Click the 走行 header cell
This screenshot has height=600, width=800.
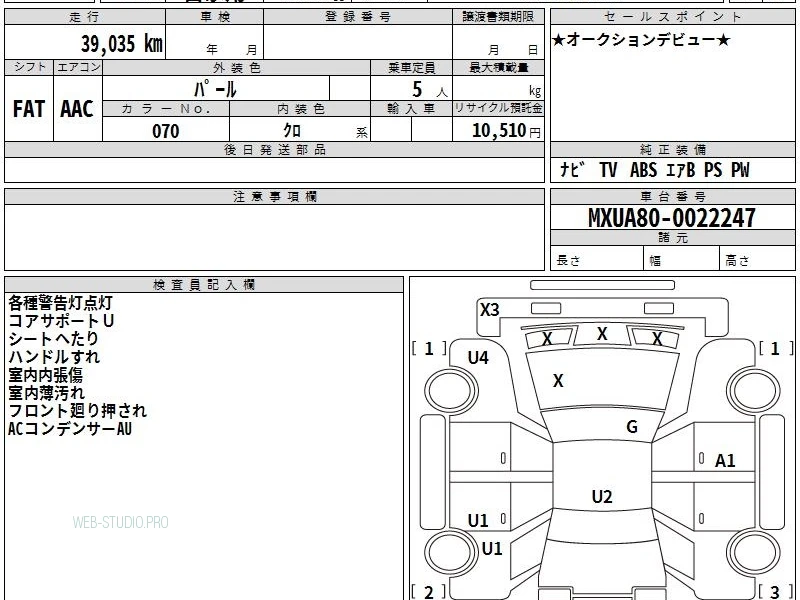pos(85,17)
